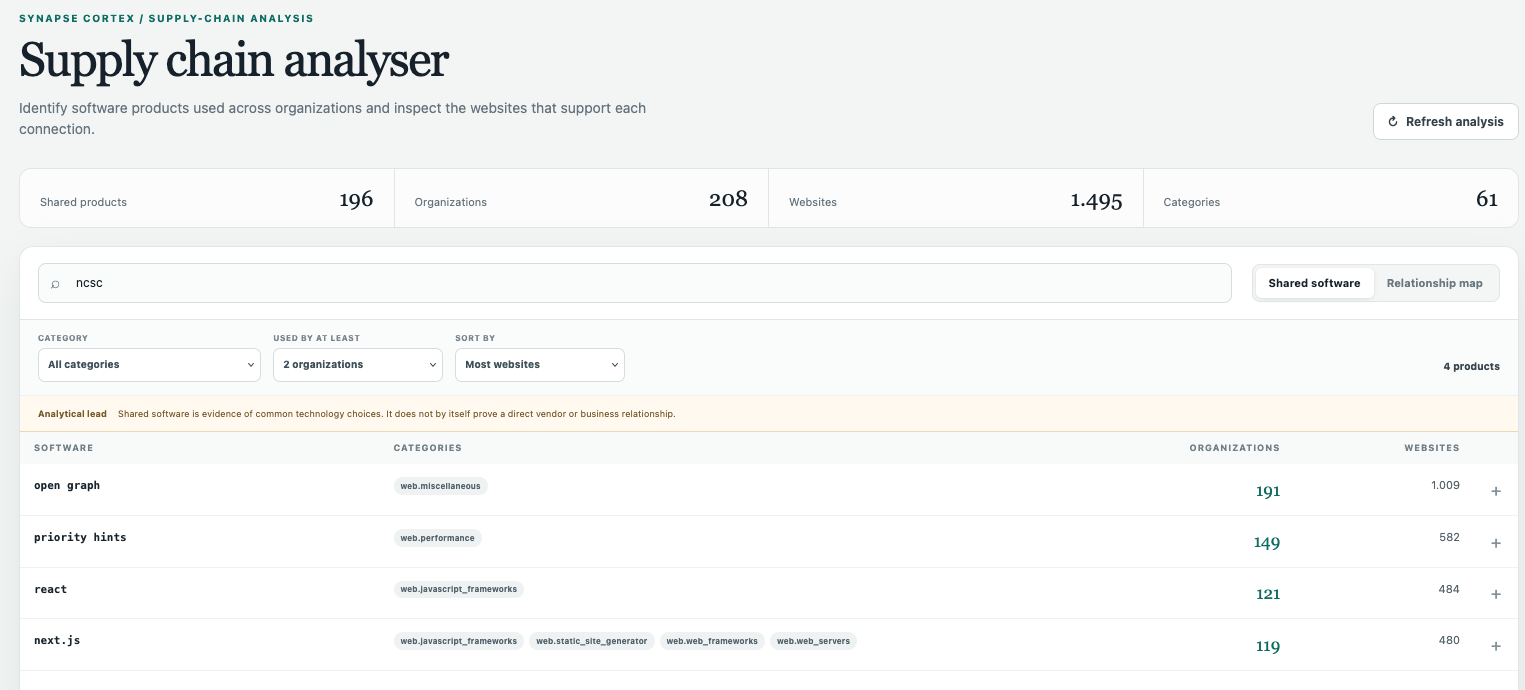This screenshot has height=690, width=1525.
Task: Click the Supply chain analyser heading
Action: [234, 61]
